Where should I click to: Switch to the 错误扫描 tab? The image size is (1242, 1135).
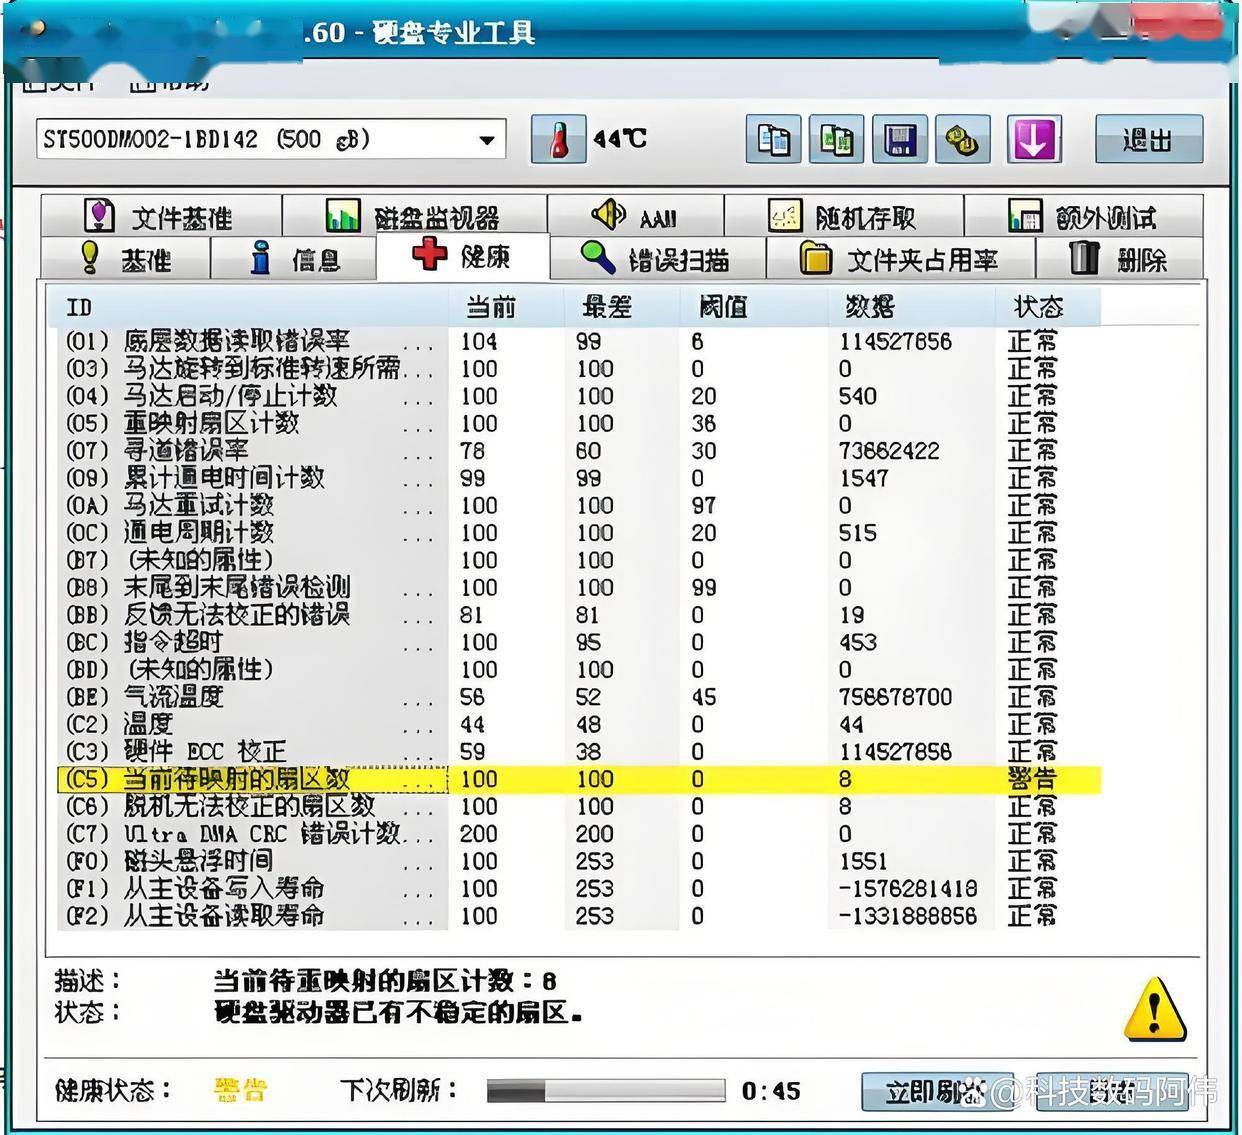(x=656, y=259)
